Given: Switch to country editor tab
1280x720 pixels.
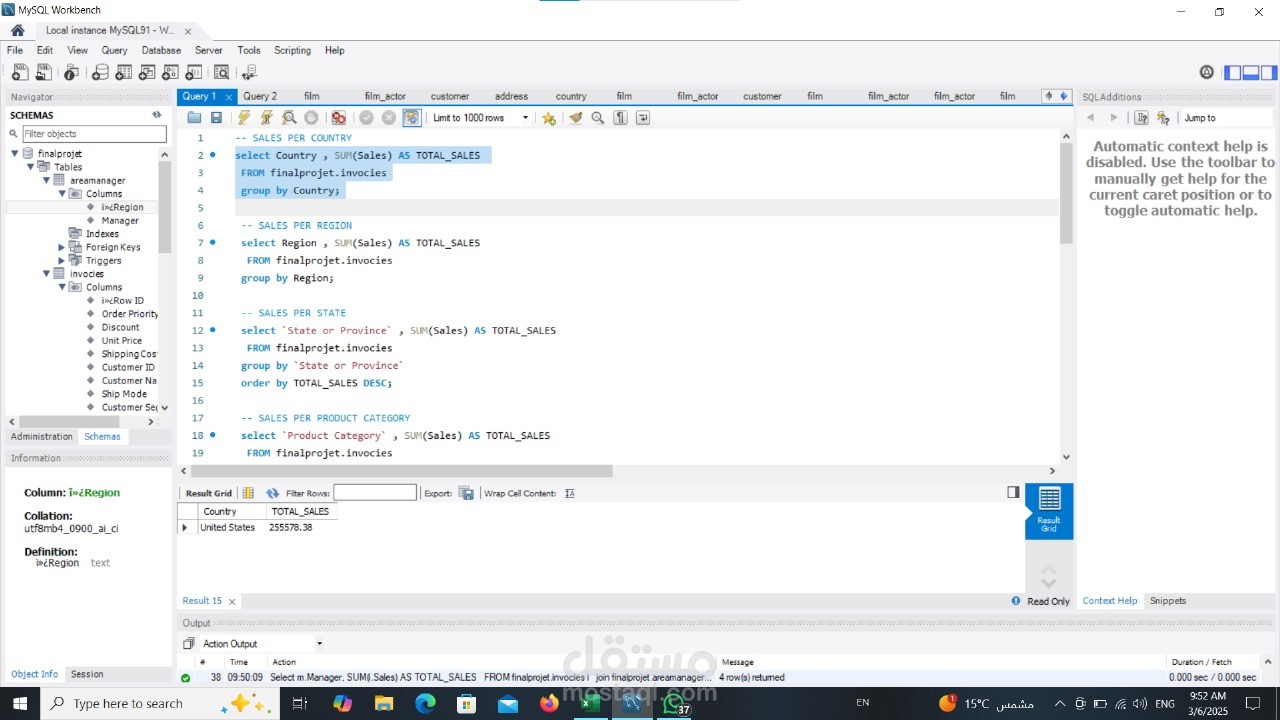Looking at the screenshot, I should click(571, 96).
